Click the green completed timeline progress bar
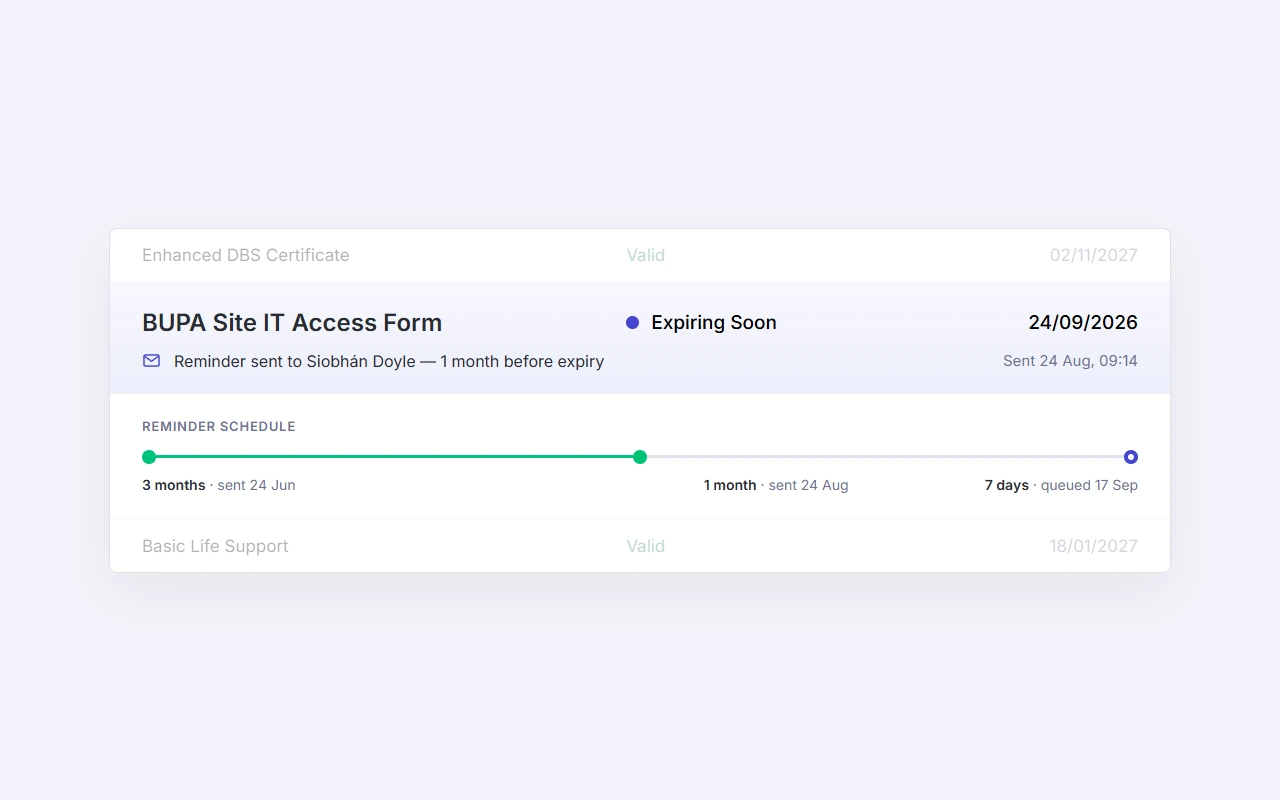Viewport: 1280px width, 800px height. 394,457
